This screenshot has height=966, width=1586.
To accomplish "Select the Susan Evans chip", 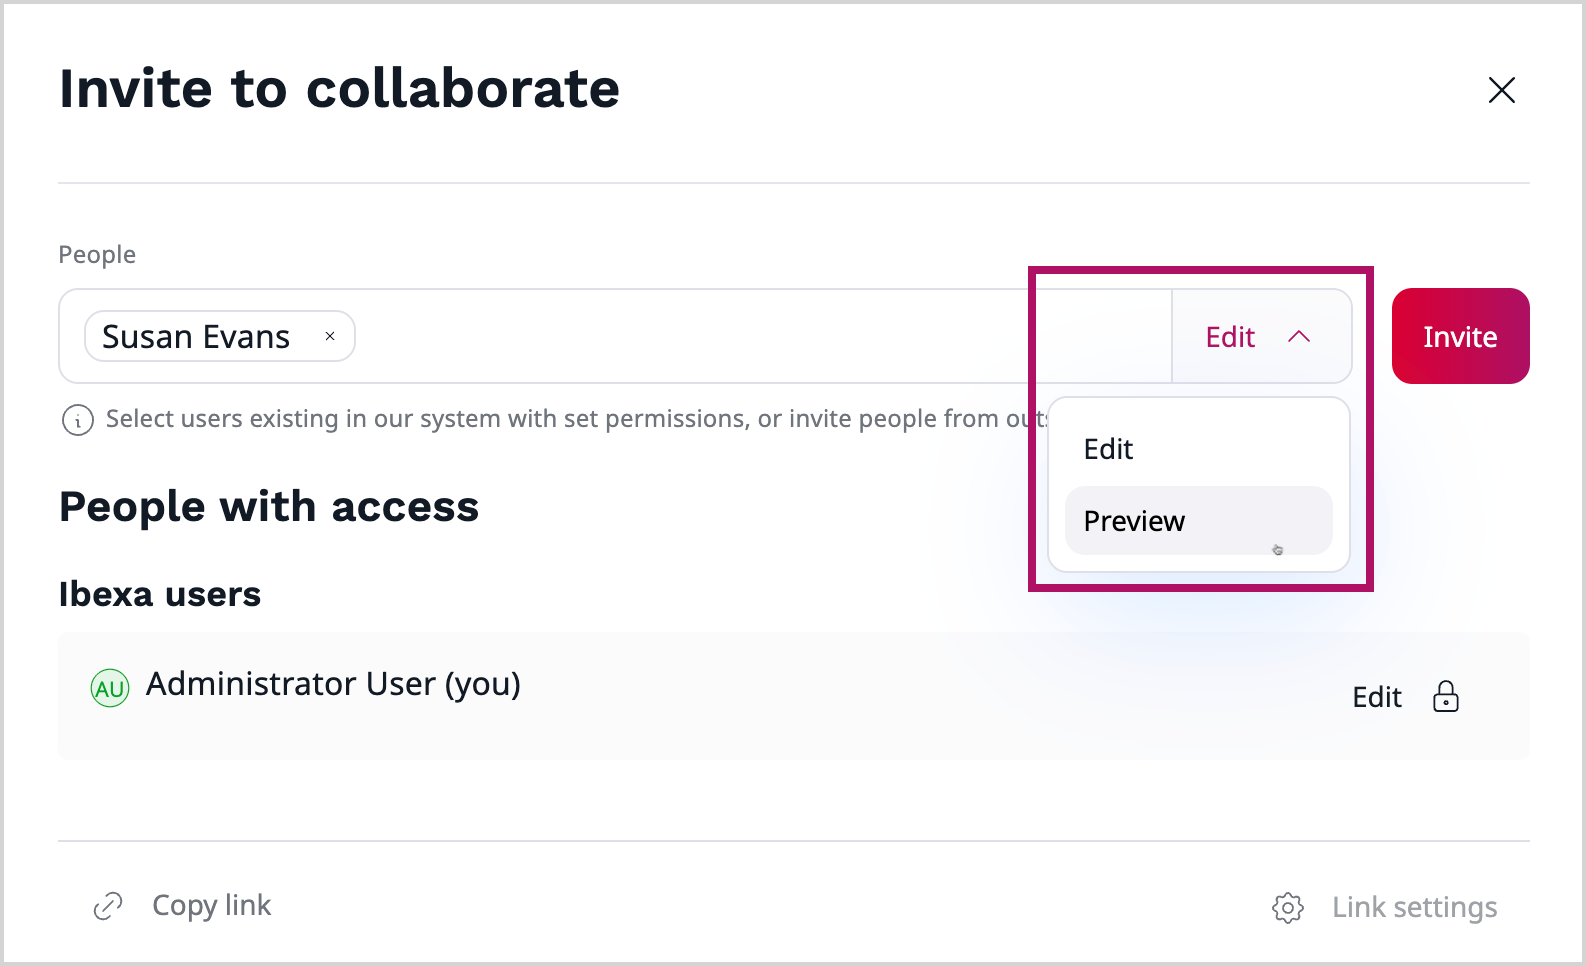I will pos(196,336).
